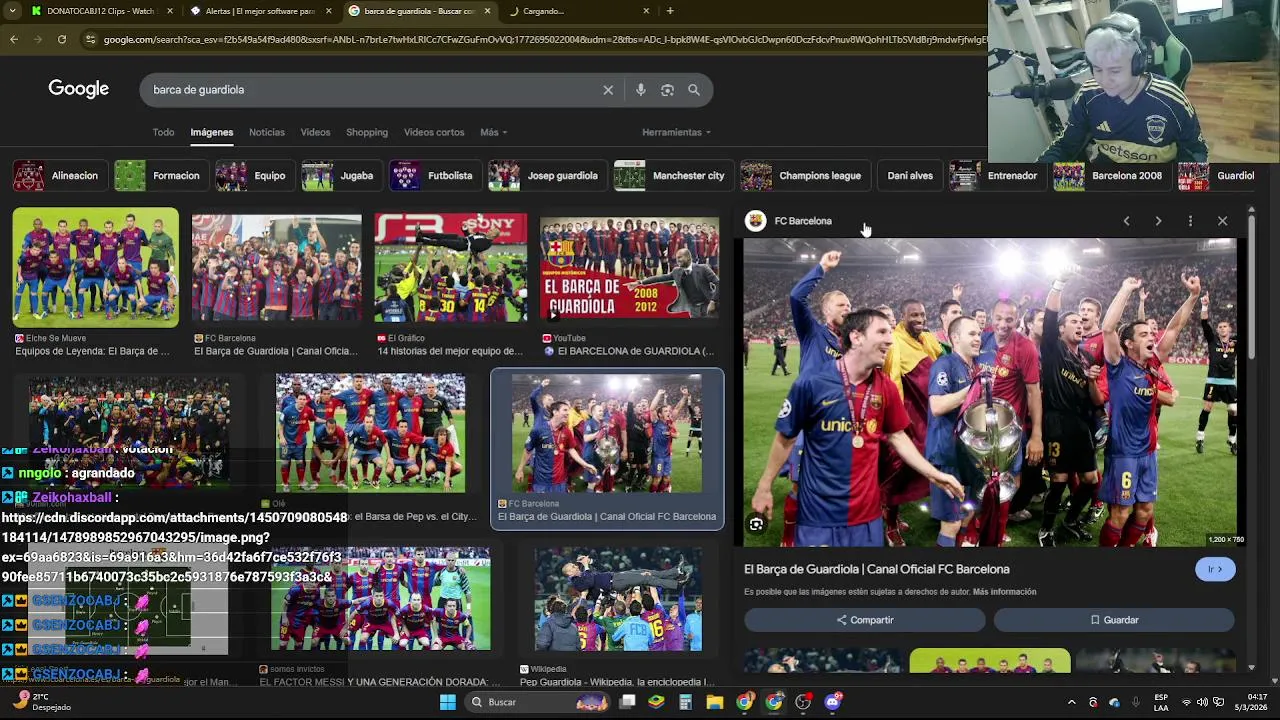Image resolution: width=1280 pixels, height=720 pixels.
Task: Close the Alertas browser tab
Action: [328, 11]
